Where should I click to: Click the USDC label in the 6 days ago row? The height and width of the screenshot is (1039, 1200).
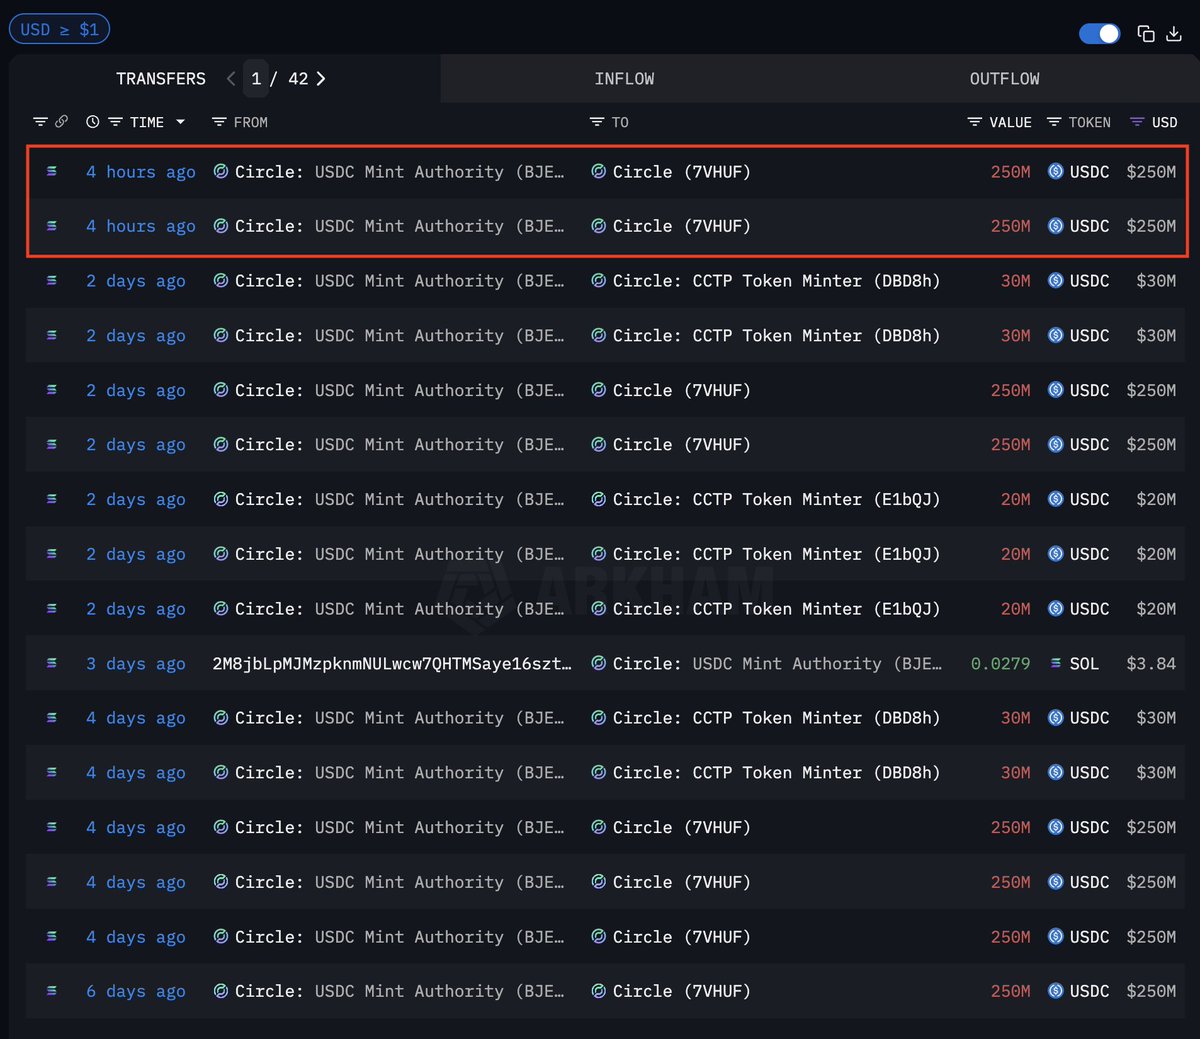[x=1089, y=992]
